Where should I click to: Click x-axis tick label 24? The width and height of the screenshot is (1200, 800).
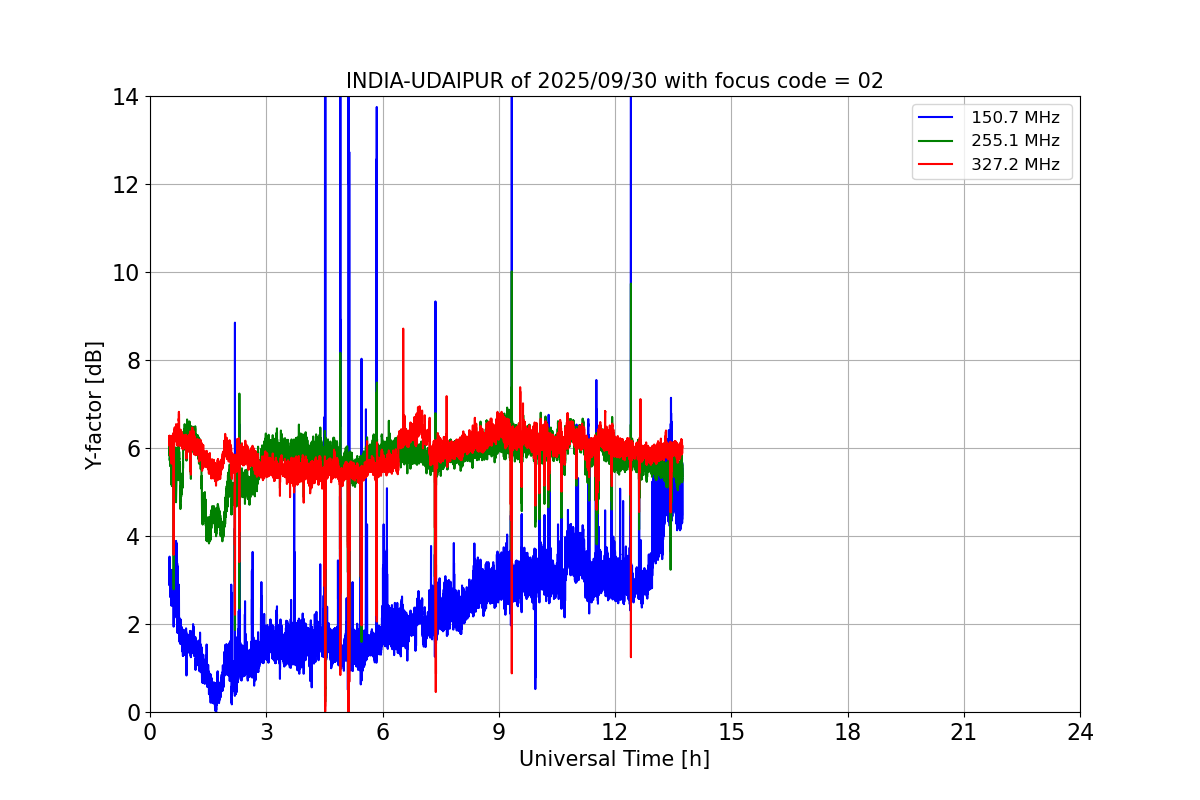[x=1080, y=733]
